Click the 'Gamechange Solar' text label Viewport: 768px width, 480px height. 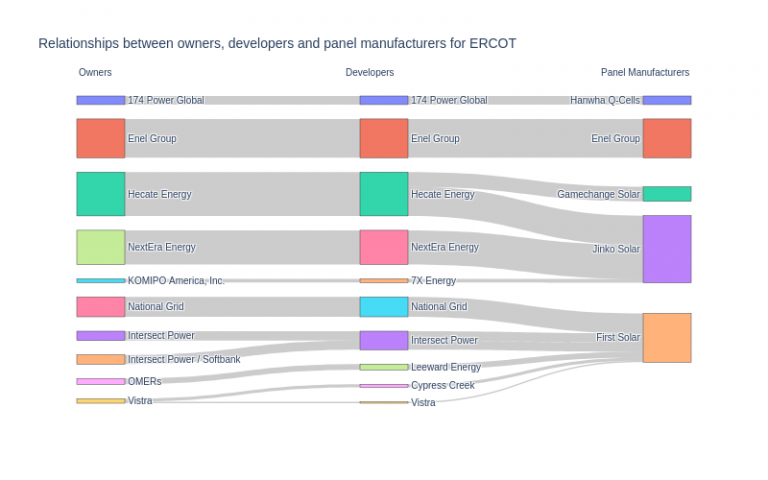coord(599,194)
